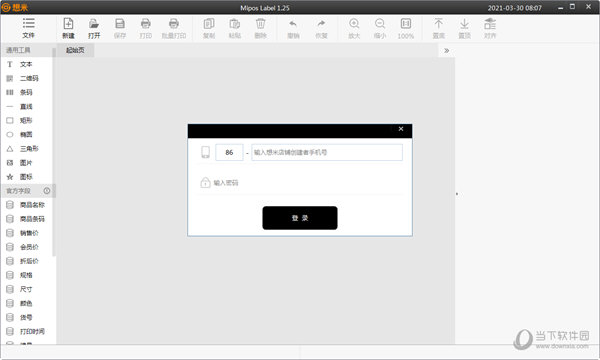Select the 图片 image tool
The height and width of the screenshot is (360, 600).
tap(27, 163)
